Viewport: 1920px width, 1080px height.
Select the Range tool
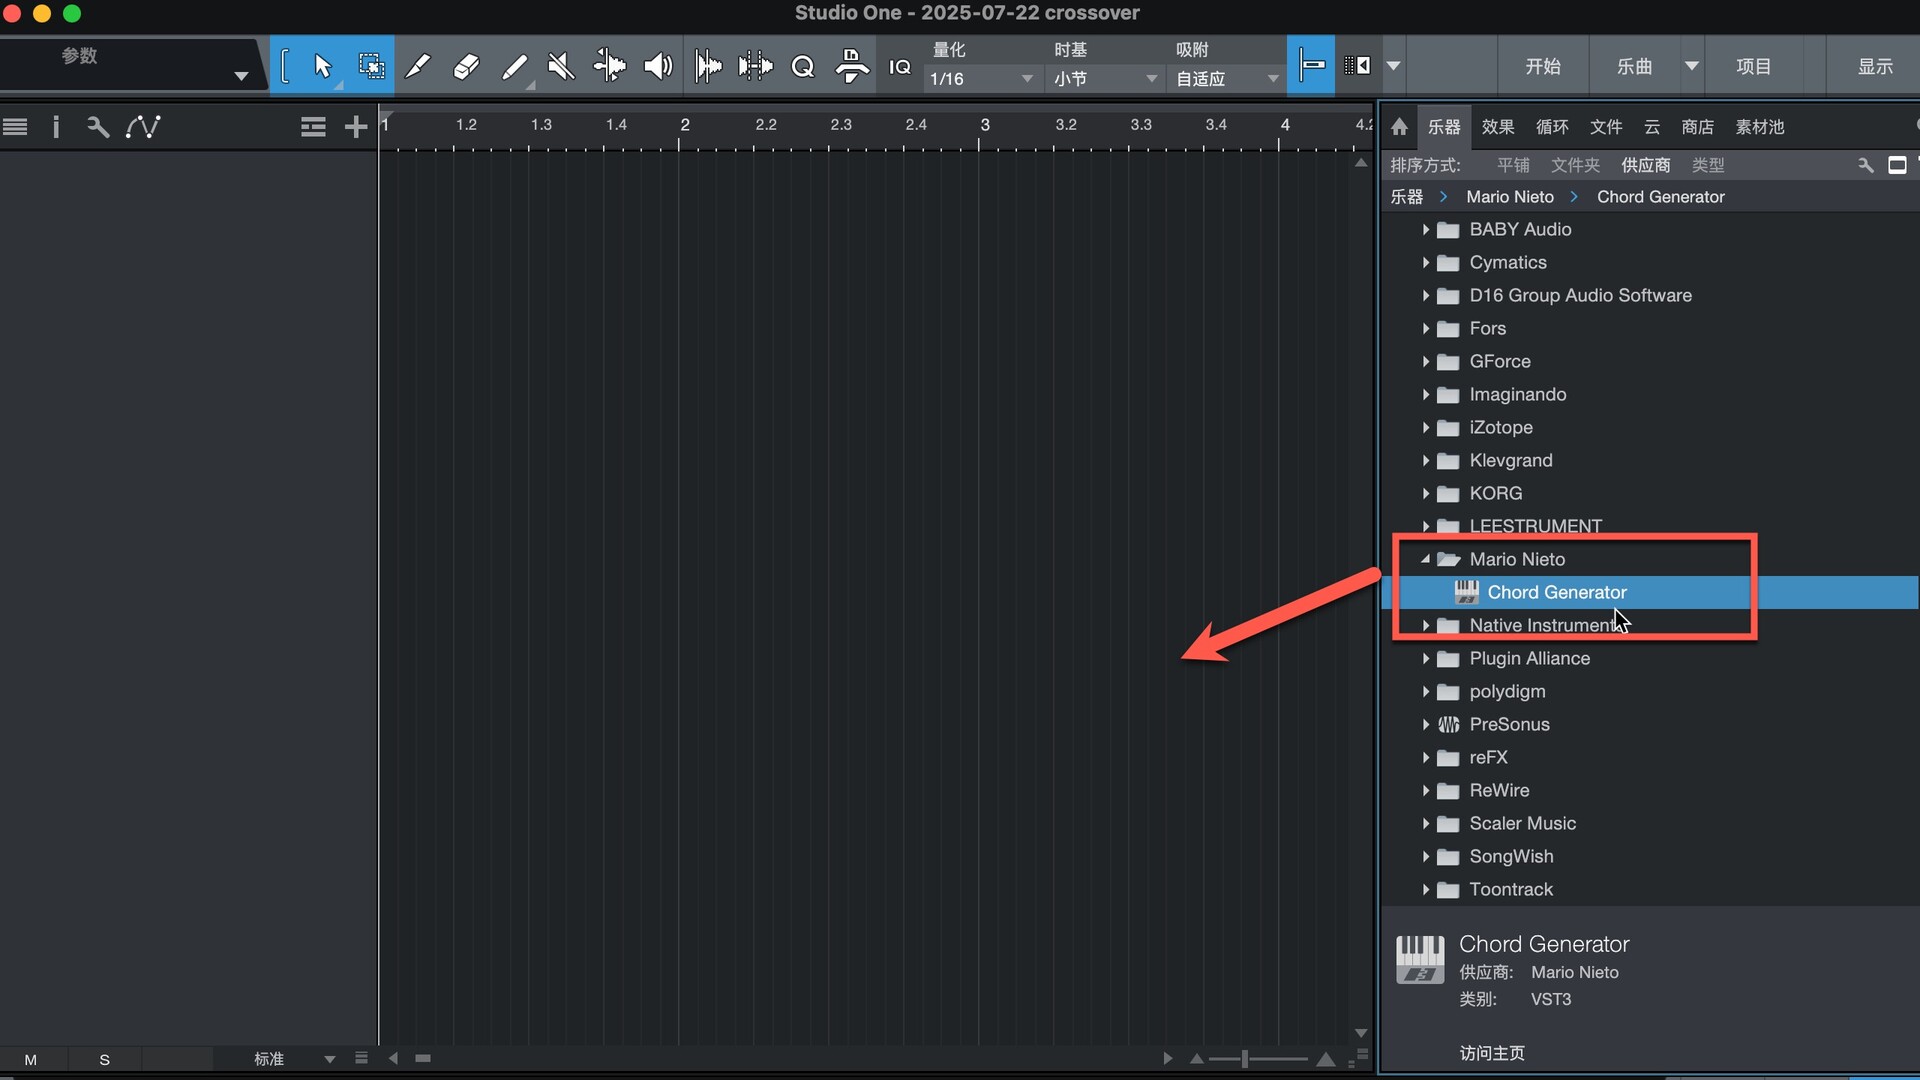[371, 66]
